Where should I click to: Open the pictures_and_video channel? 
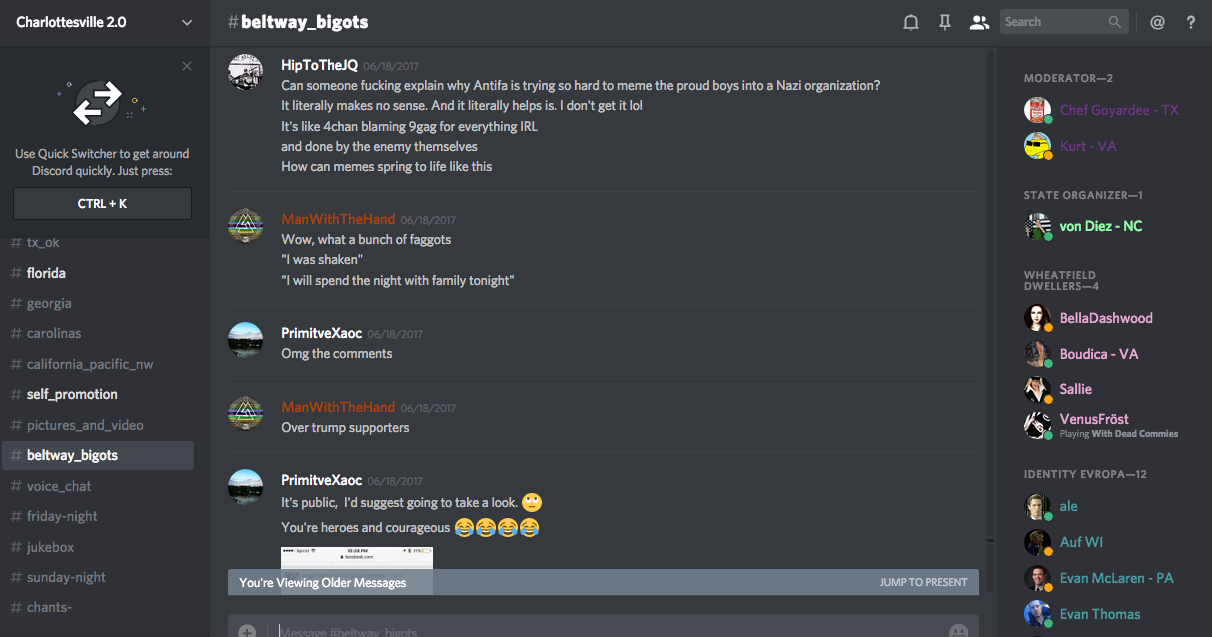(x=85, y=425)
